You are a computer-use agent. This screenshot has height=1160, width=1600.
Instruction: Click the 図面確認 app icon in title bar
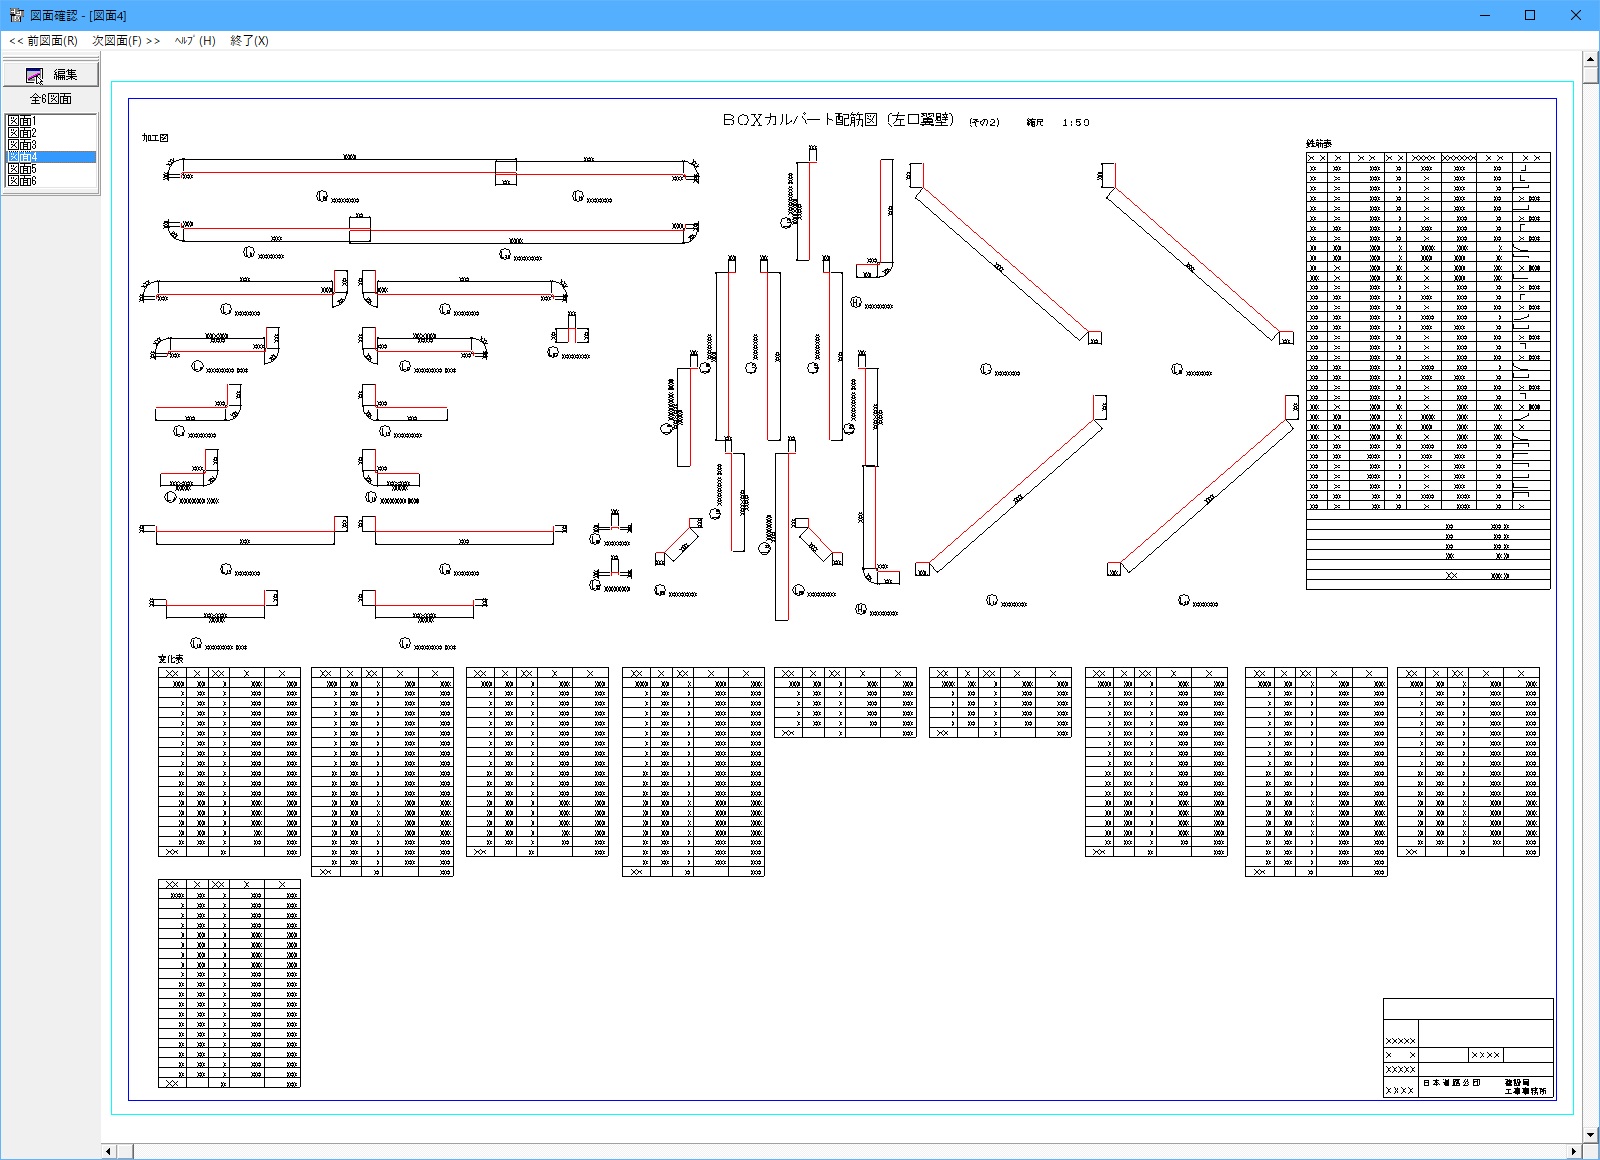(x=16, y=15)
